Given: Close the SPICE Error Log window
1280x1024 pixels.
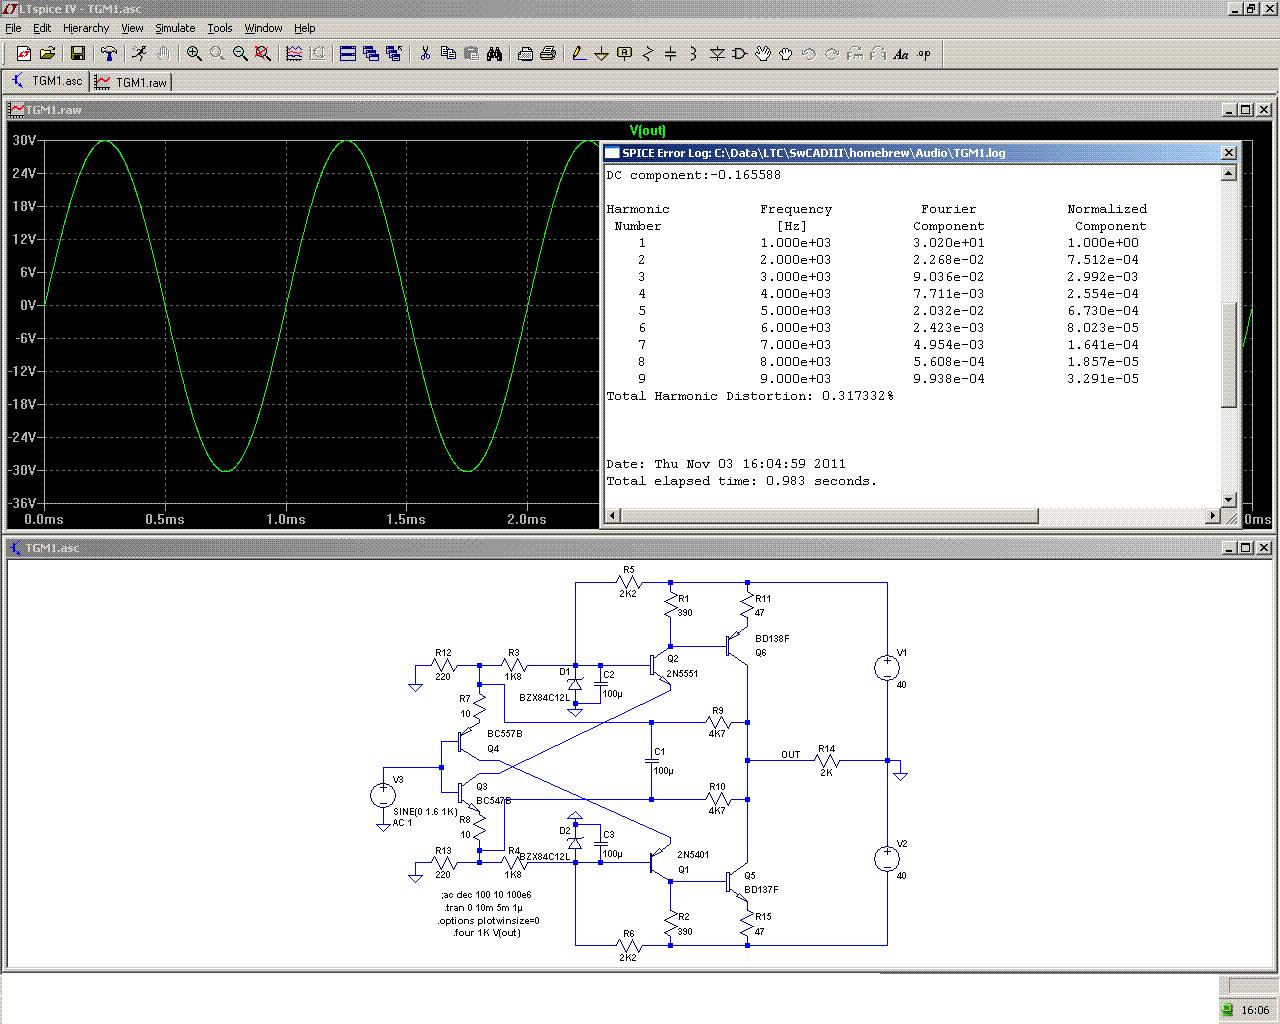Looking at the screenshot, I should tap(1229, 153).
